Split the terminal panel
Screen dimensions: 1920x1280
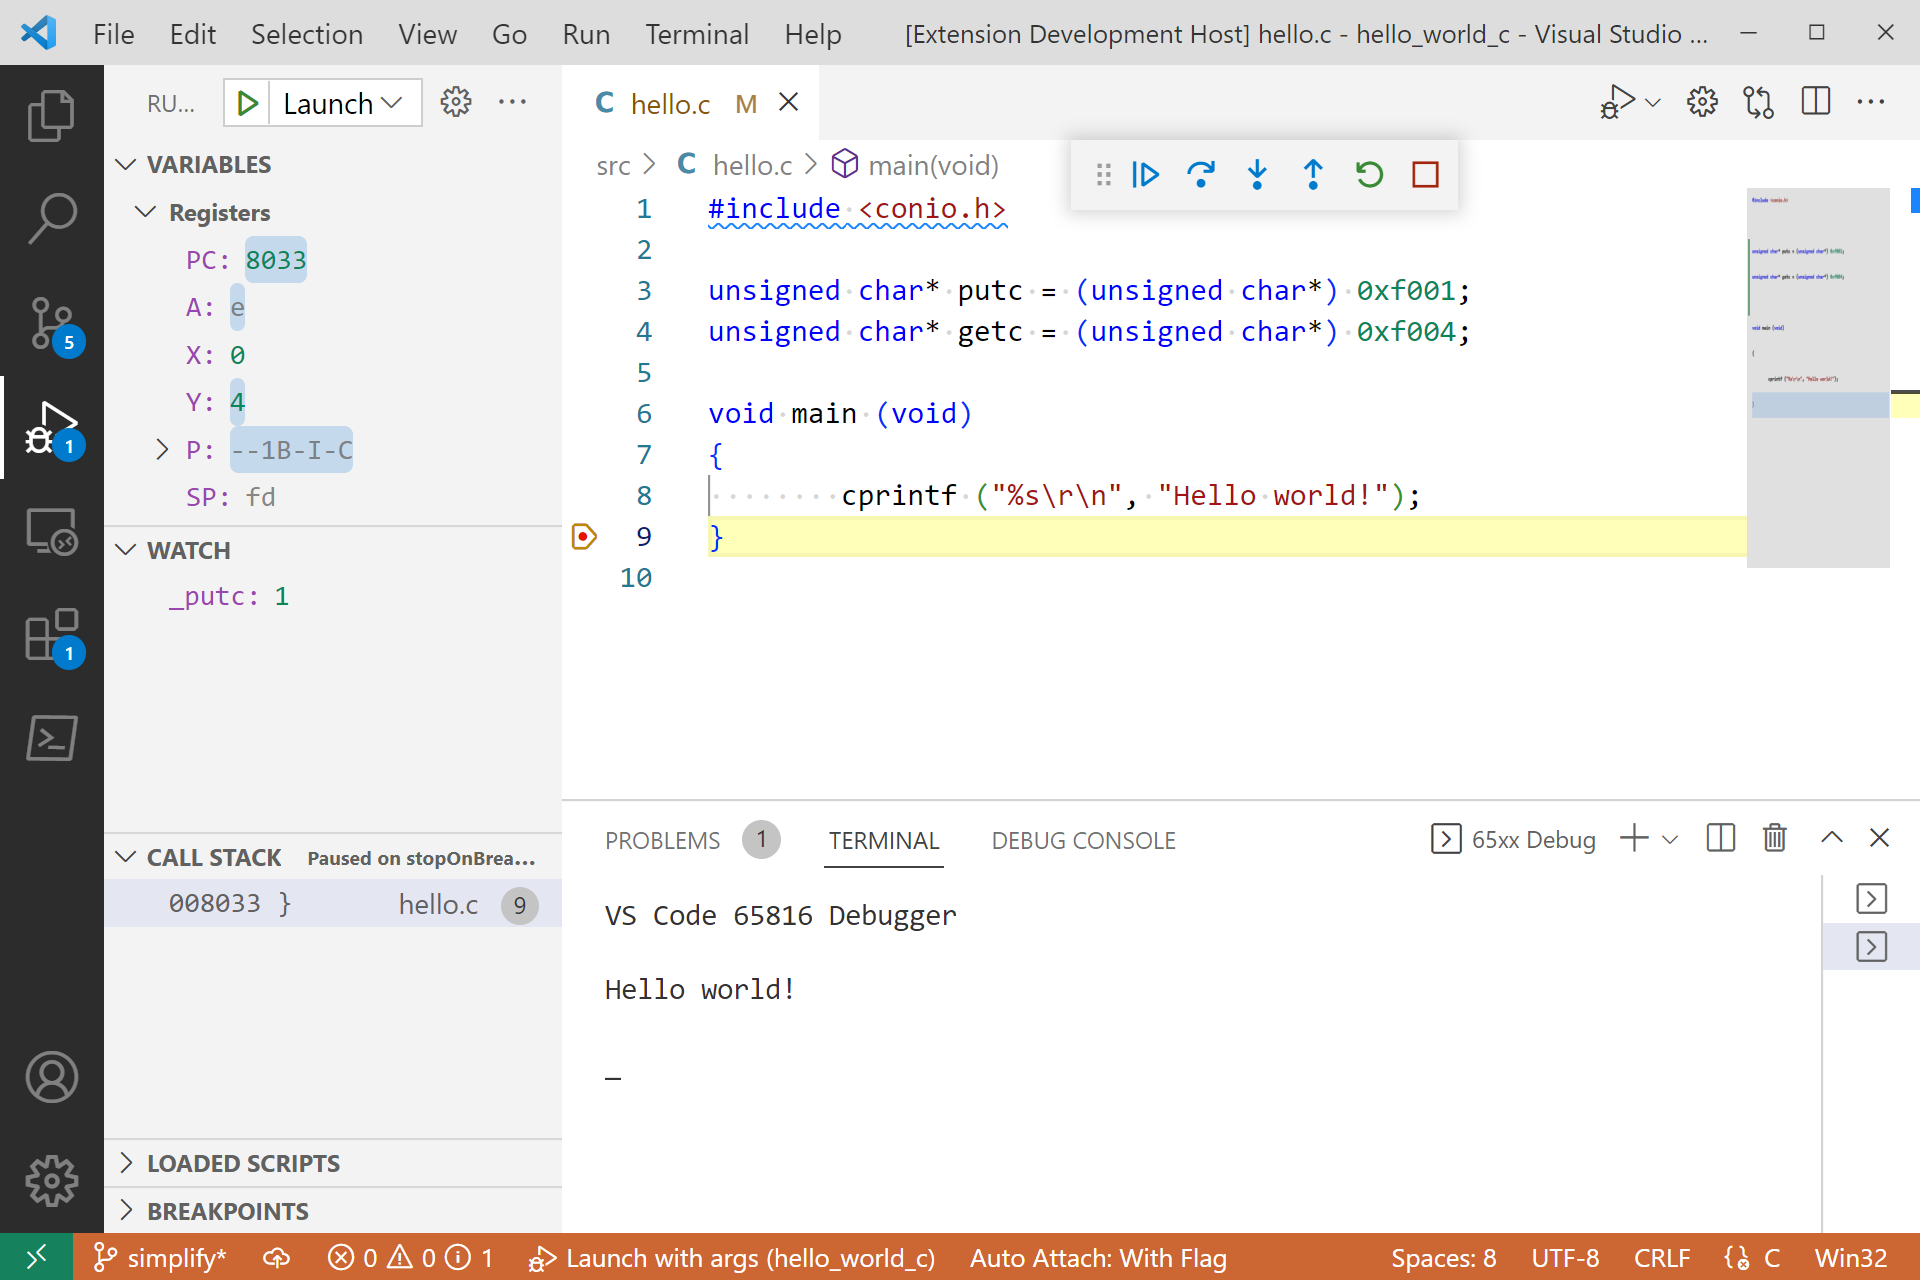pos(1720,838)
